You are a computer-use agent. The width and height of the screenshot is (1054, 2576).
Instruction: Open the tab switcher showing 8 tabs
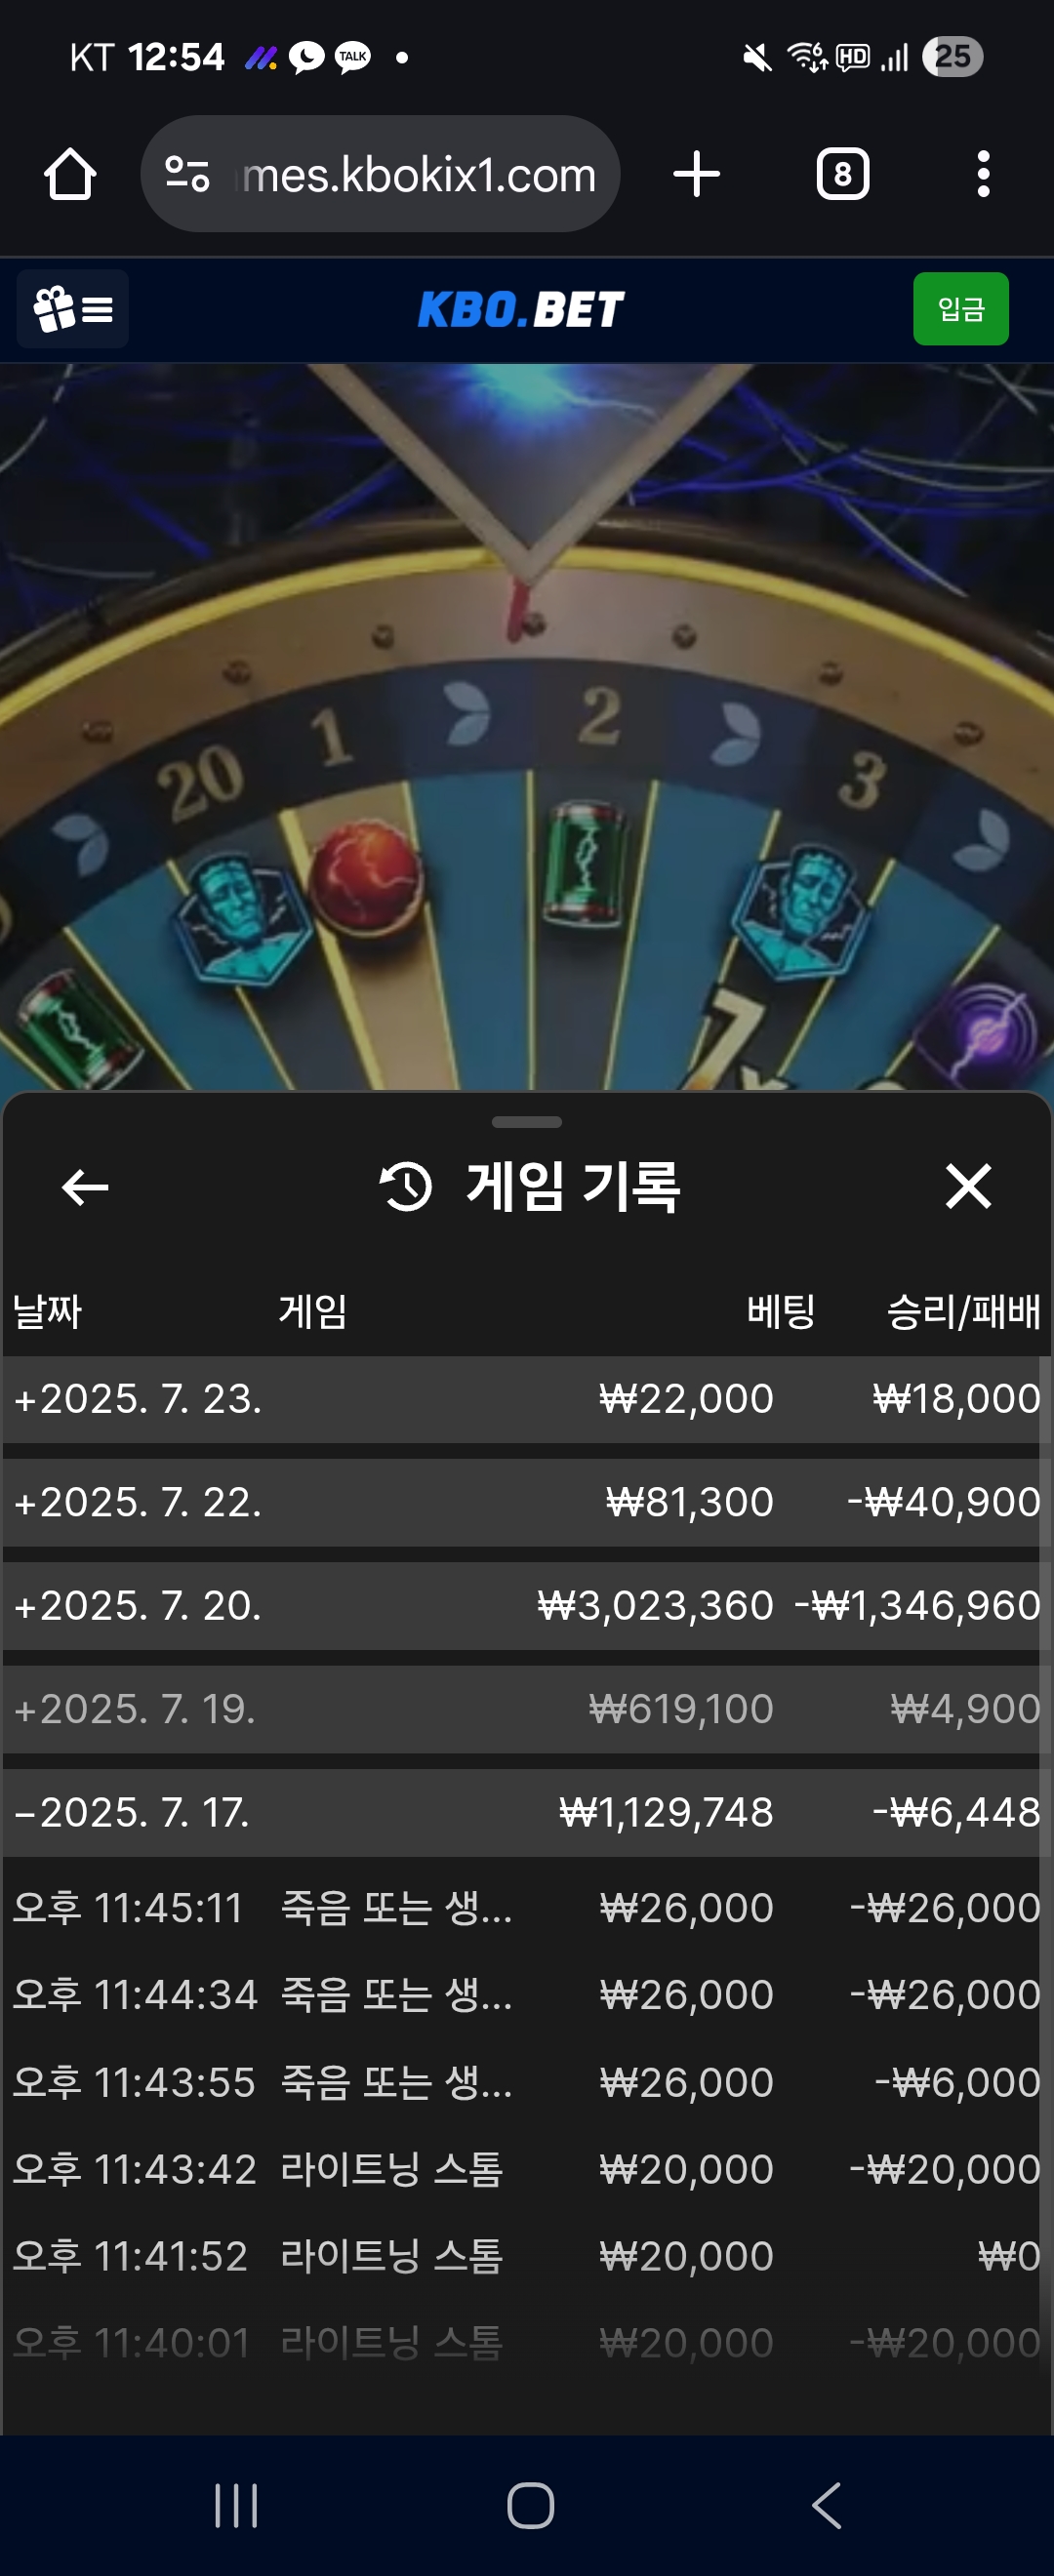842,174
